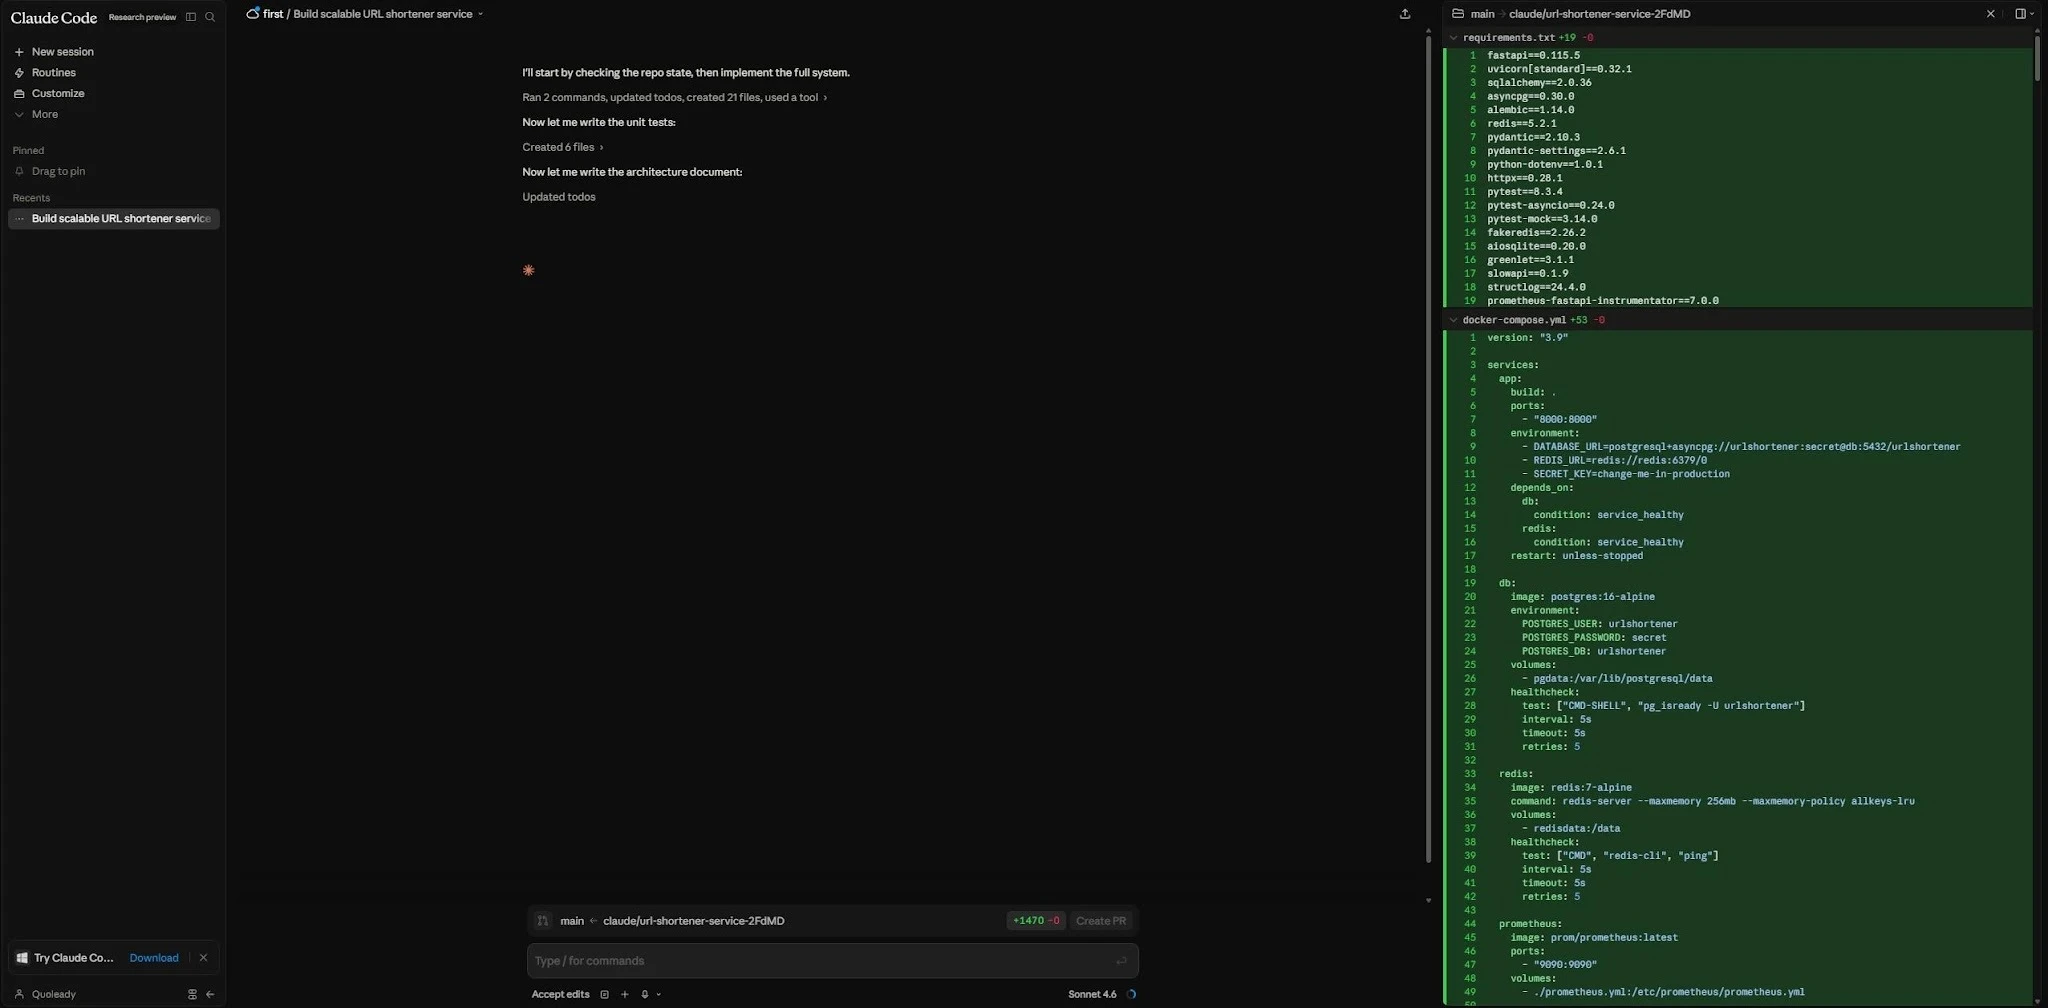Open the microphone options dropdown arrow
2048x1008 pixels.
pos(658,995)
